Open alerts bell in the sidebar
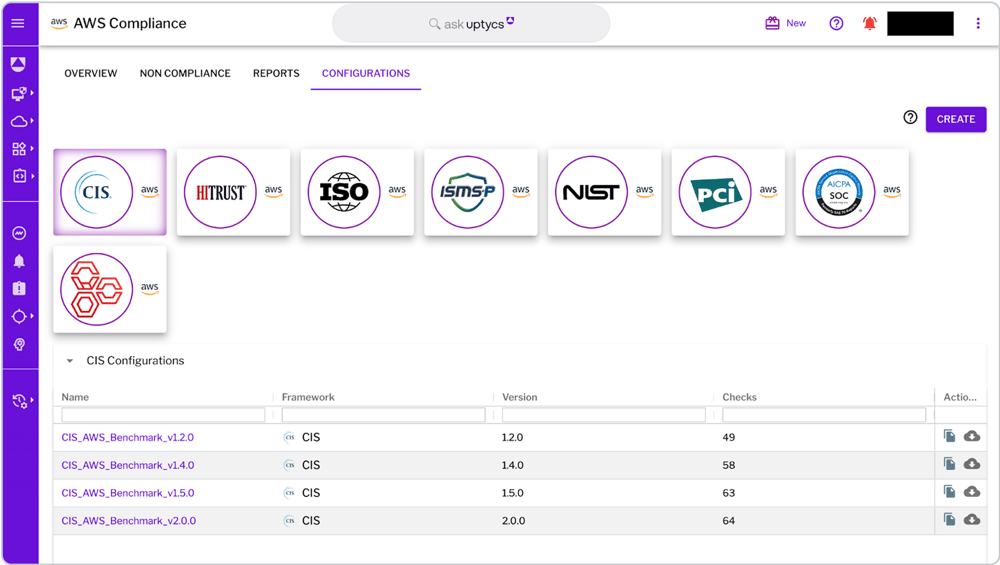Screen dimensions: 1000x565 coord(19,261)
